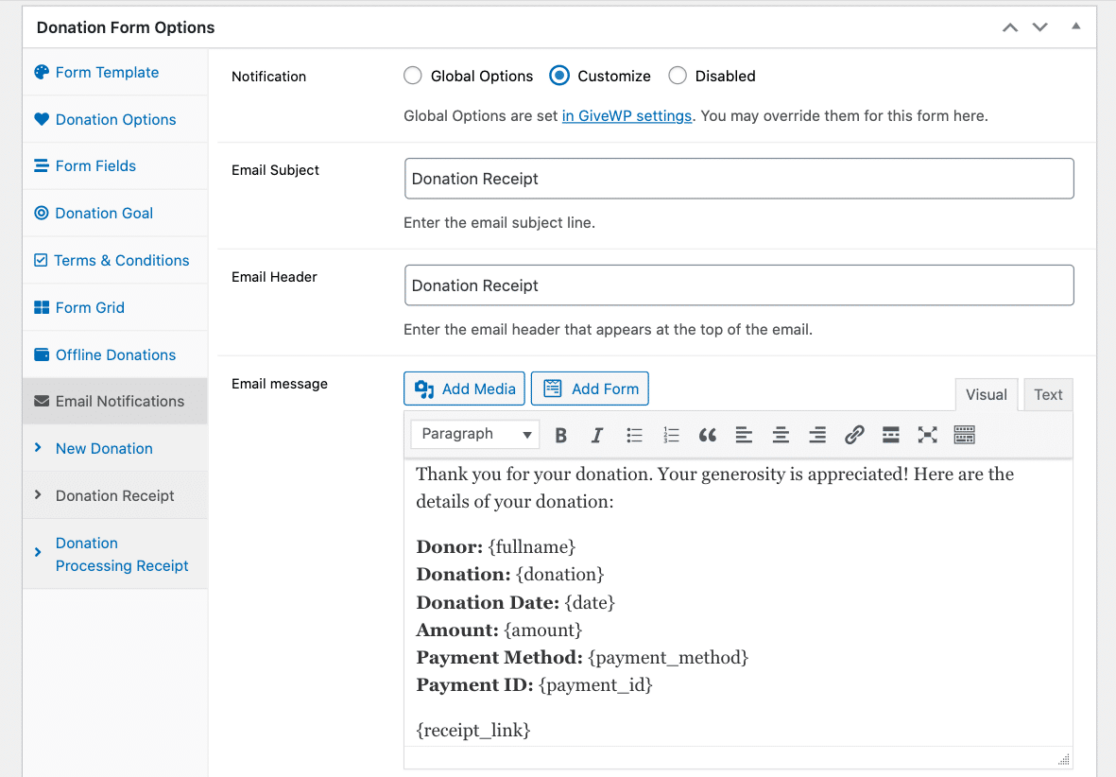
Task: Switch editor to Visual tab
Action: (986, 394)
